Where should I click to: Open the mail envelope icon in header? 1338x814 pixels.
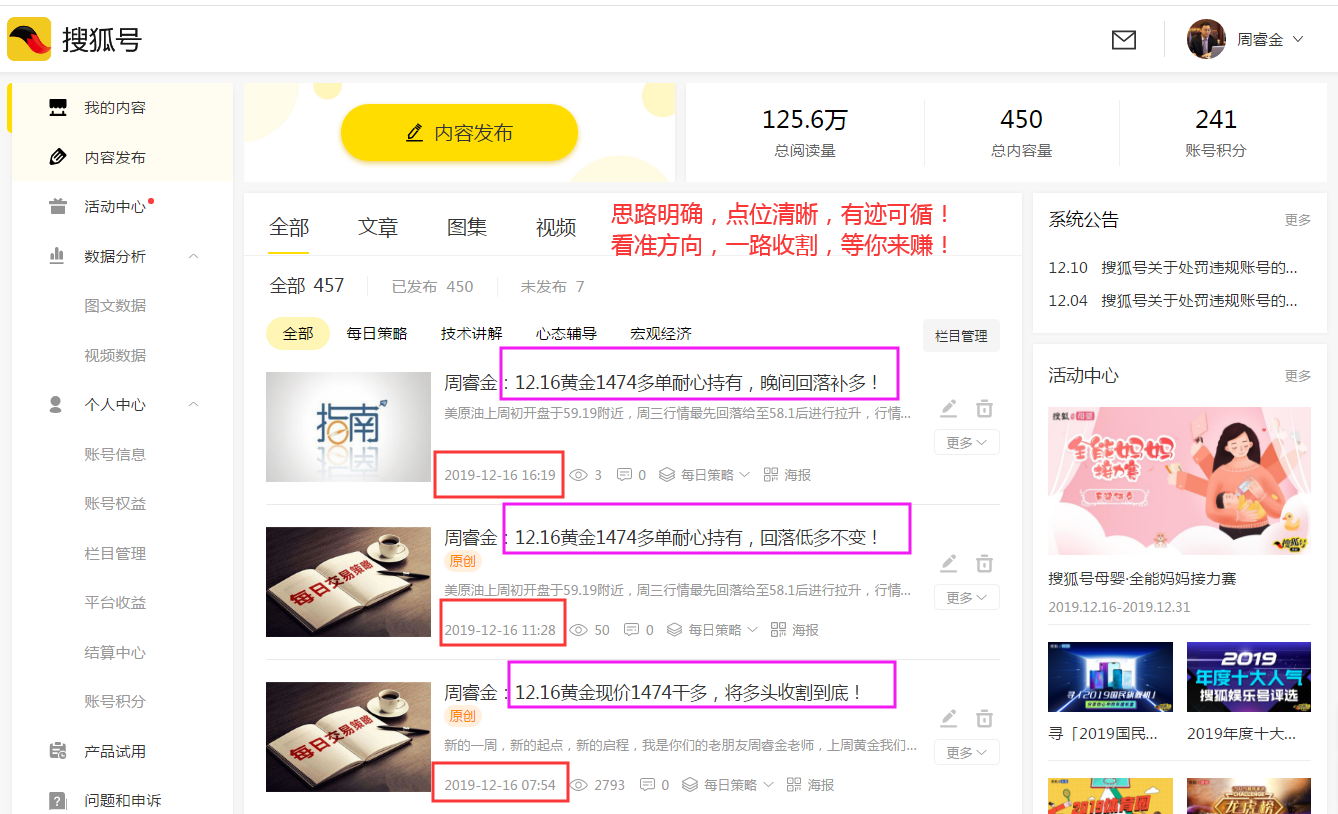1124,40
